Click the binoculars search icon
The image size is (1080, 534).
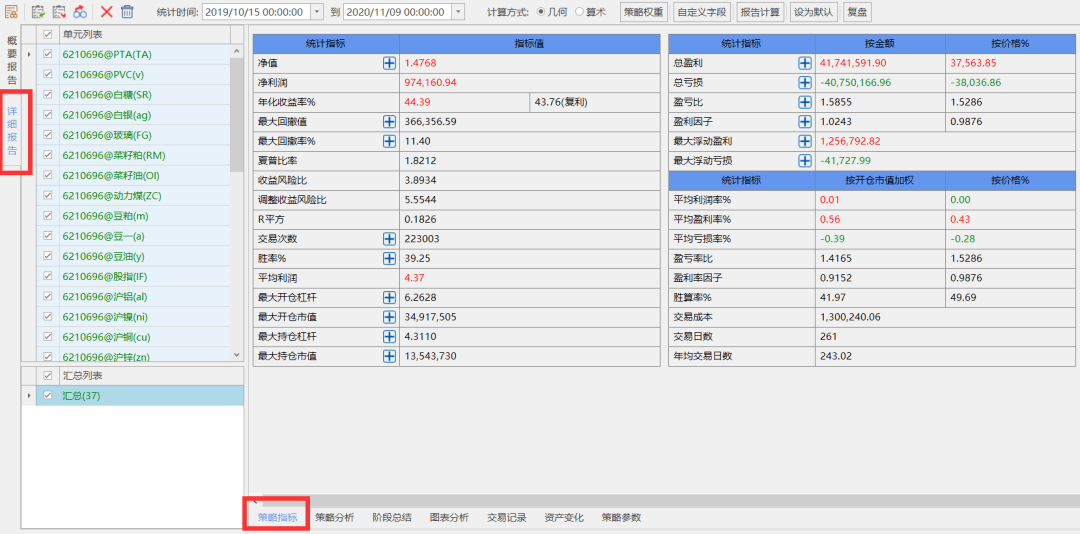point(79,12)
